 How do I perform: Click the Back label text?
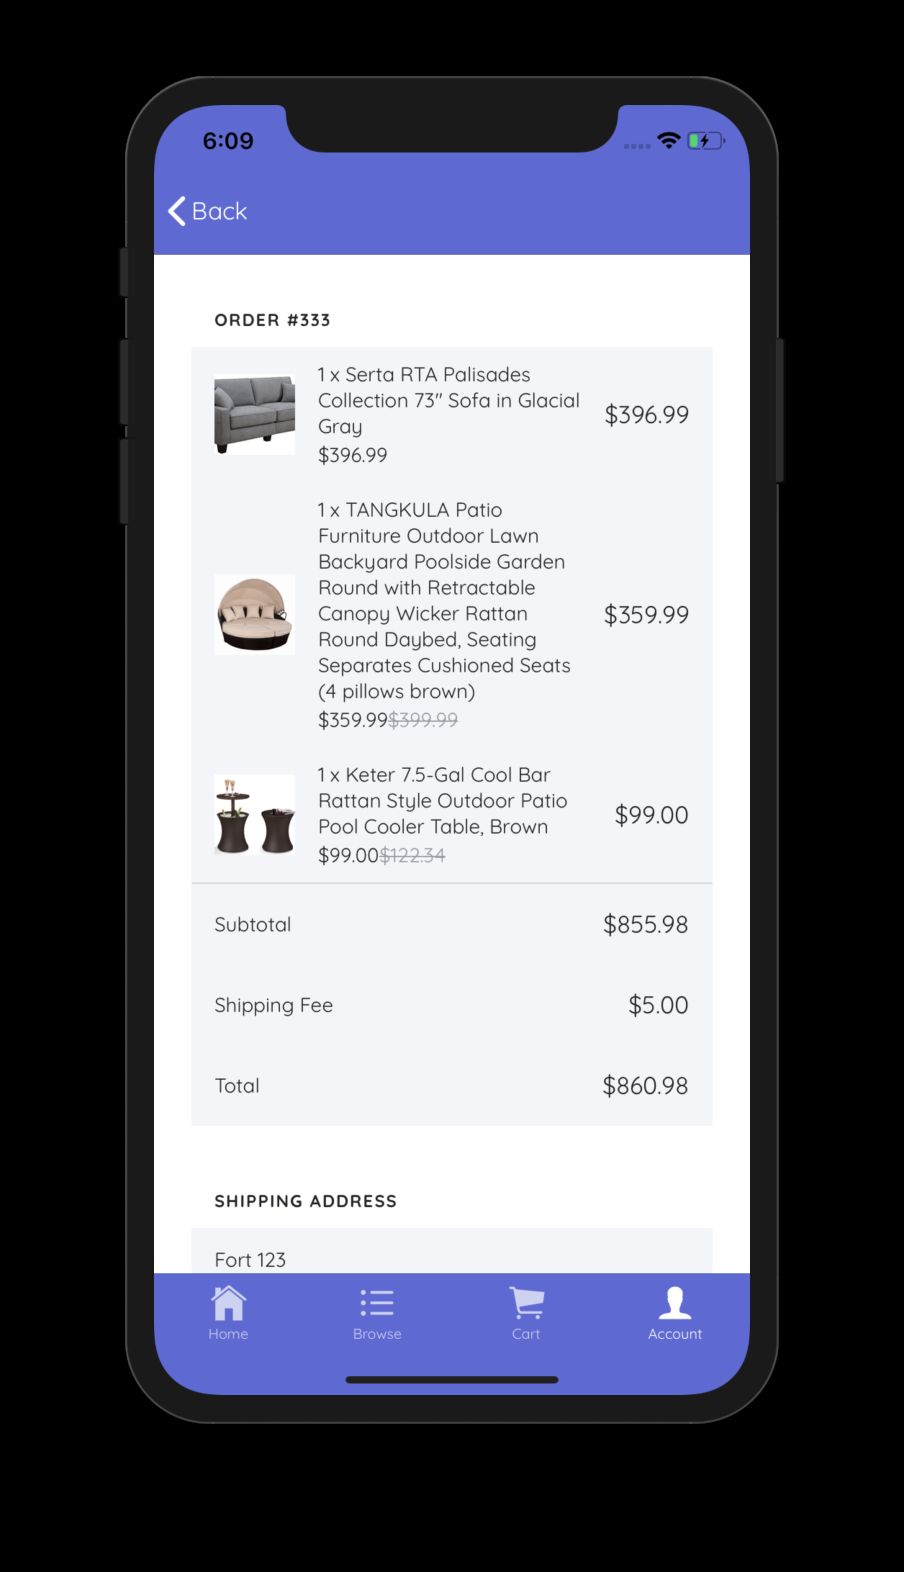click(x=219, y=211)
